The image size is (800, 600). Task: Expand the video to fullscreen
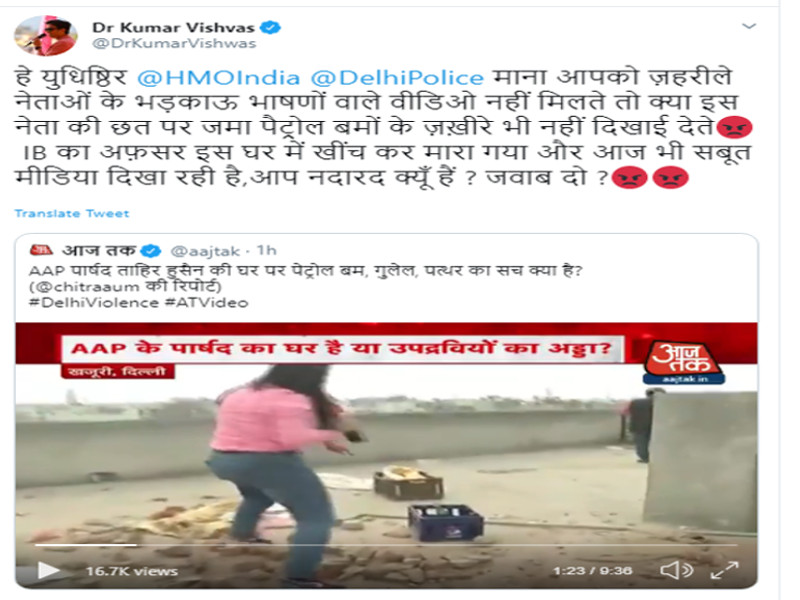click(724, 570)
